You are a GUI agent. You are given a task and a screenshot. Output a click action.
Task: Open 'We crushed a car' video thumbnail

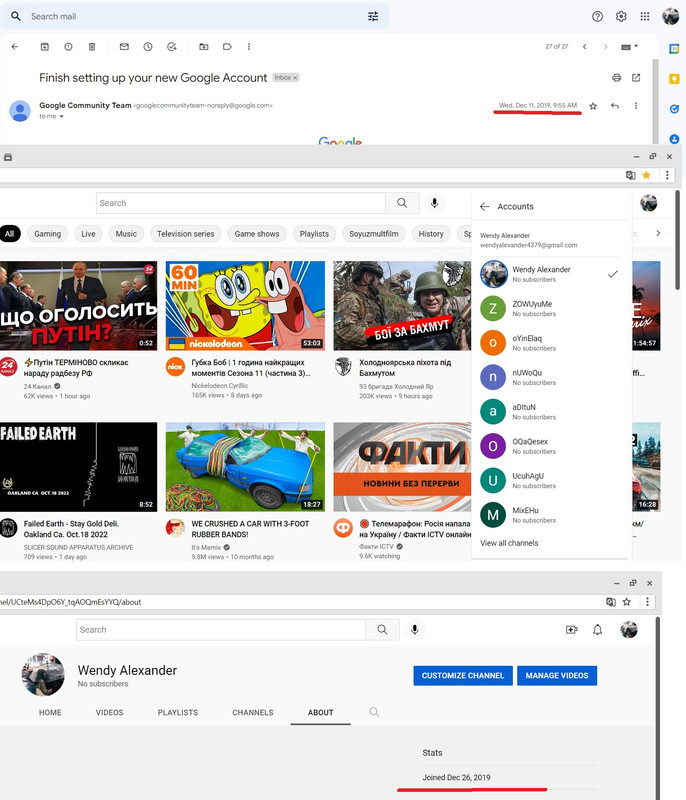(x=245, y=467)
